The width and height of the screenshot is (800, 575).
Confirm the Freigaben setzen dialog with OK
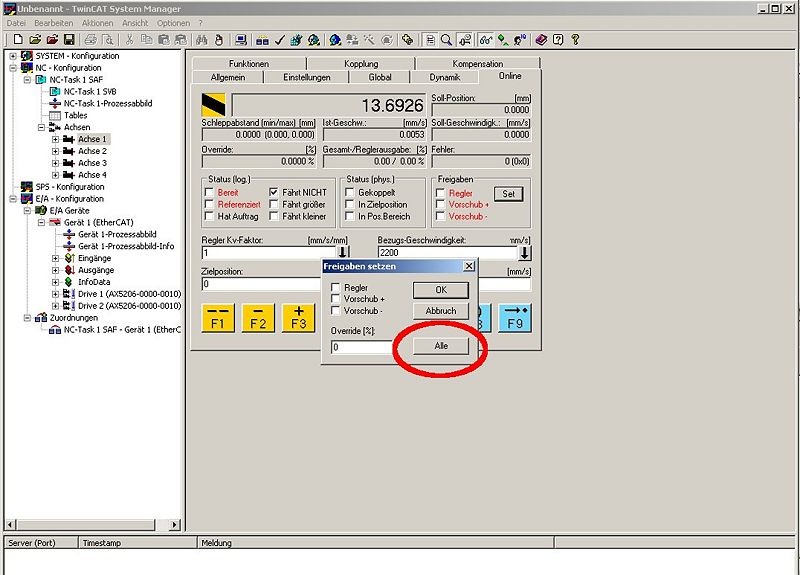coord(441,290)
